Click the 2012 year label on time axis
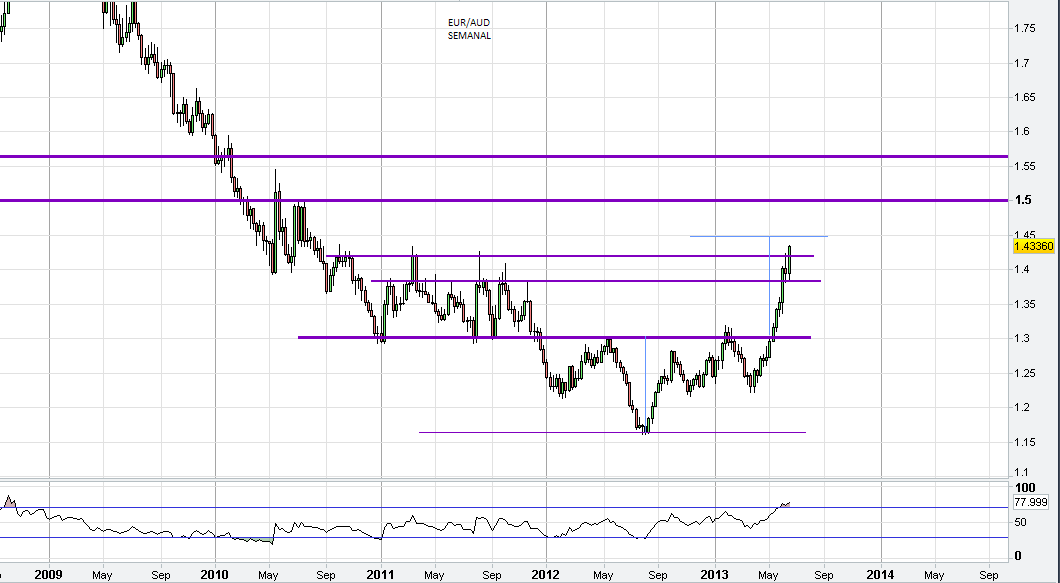 546,576
